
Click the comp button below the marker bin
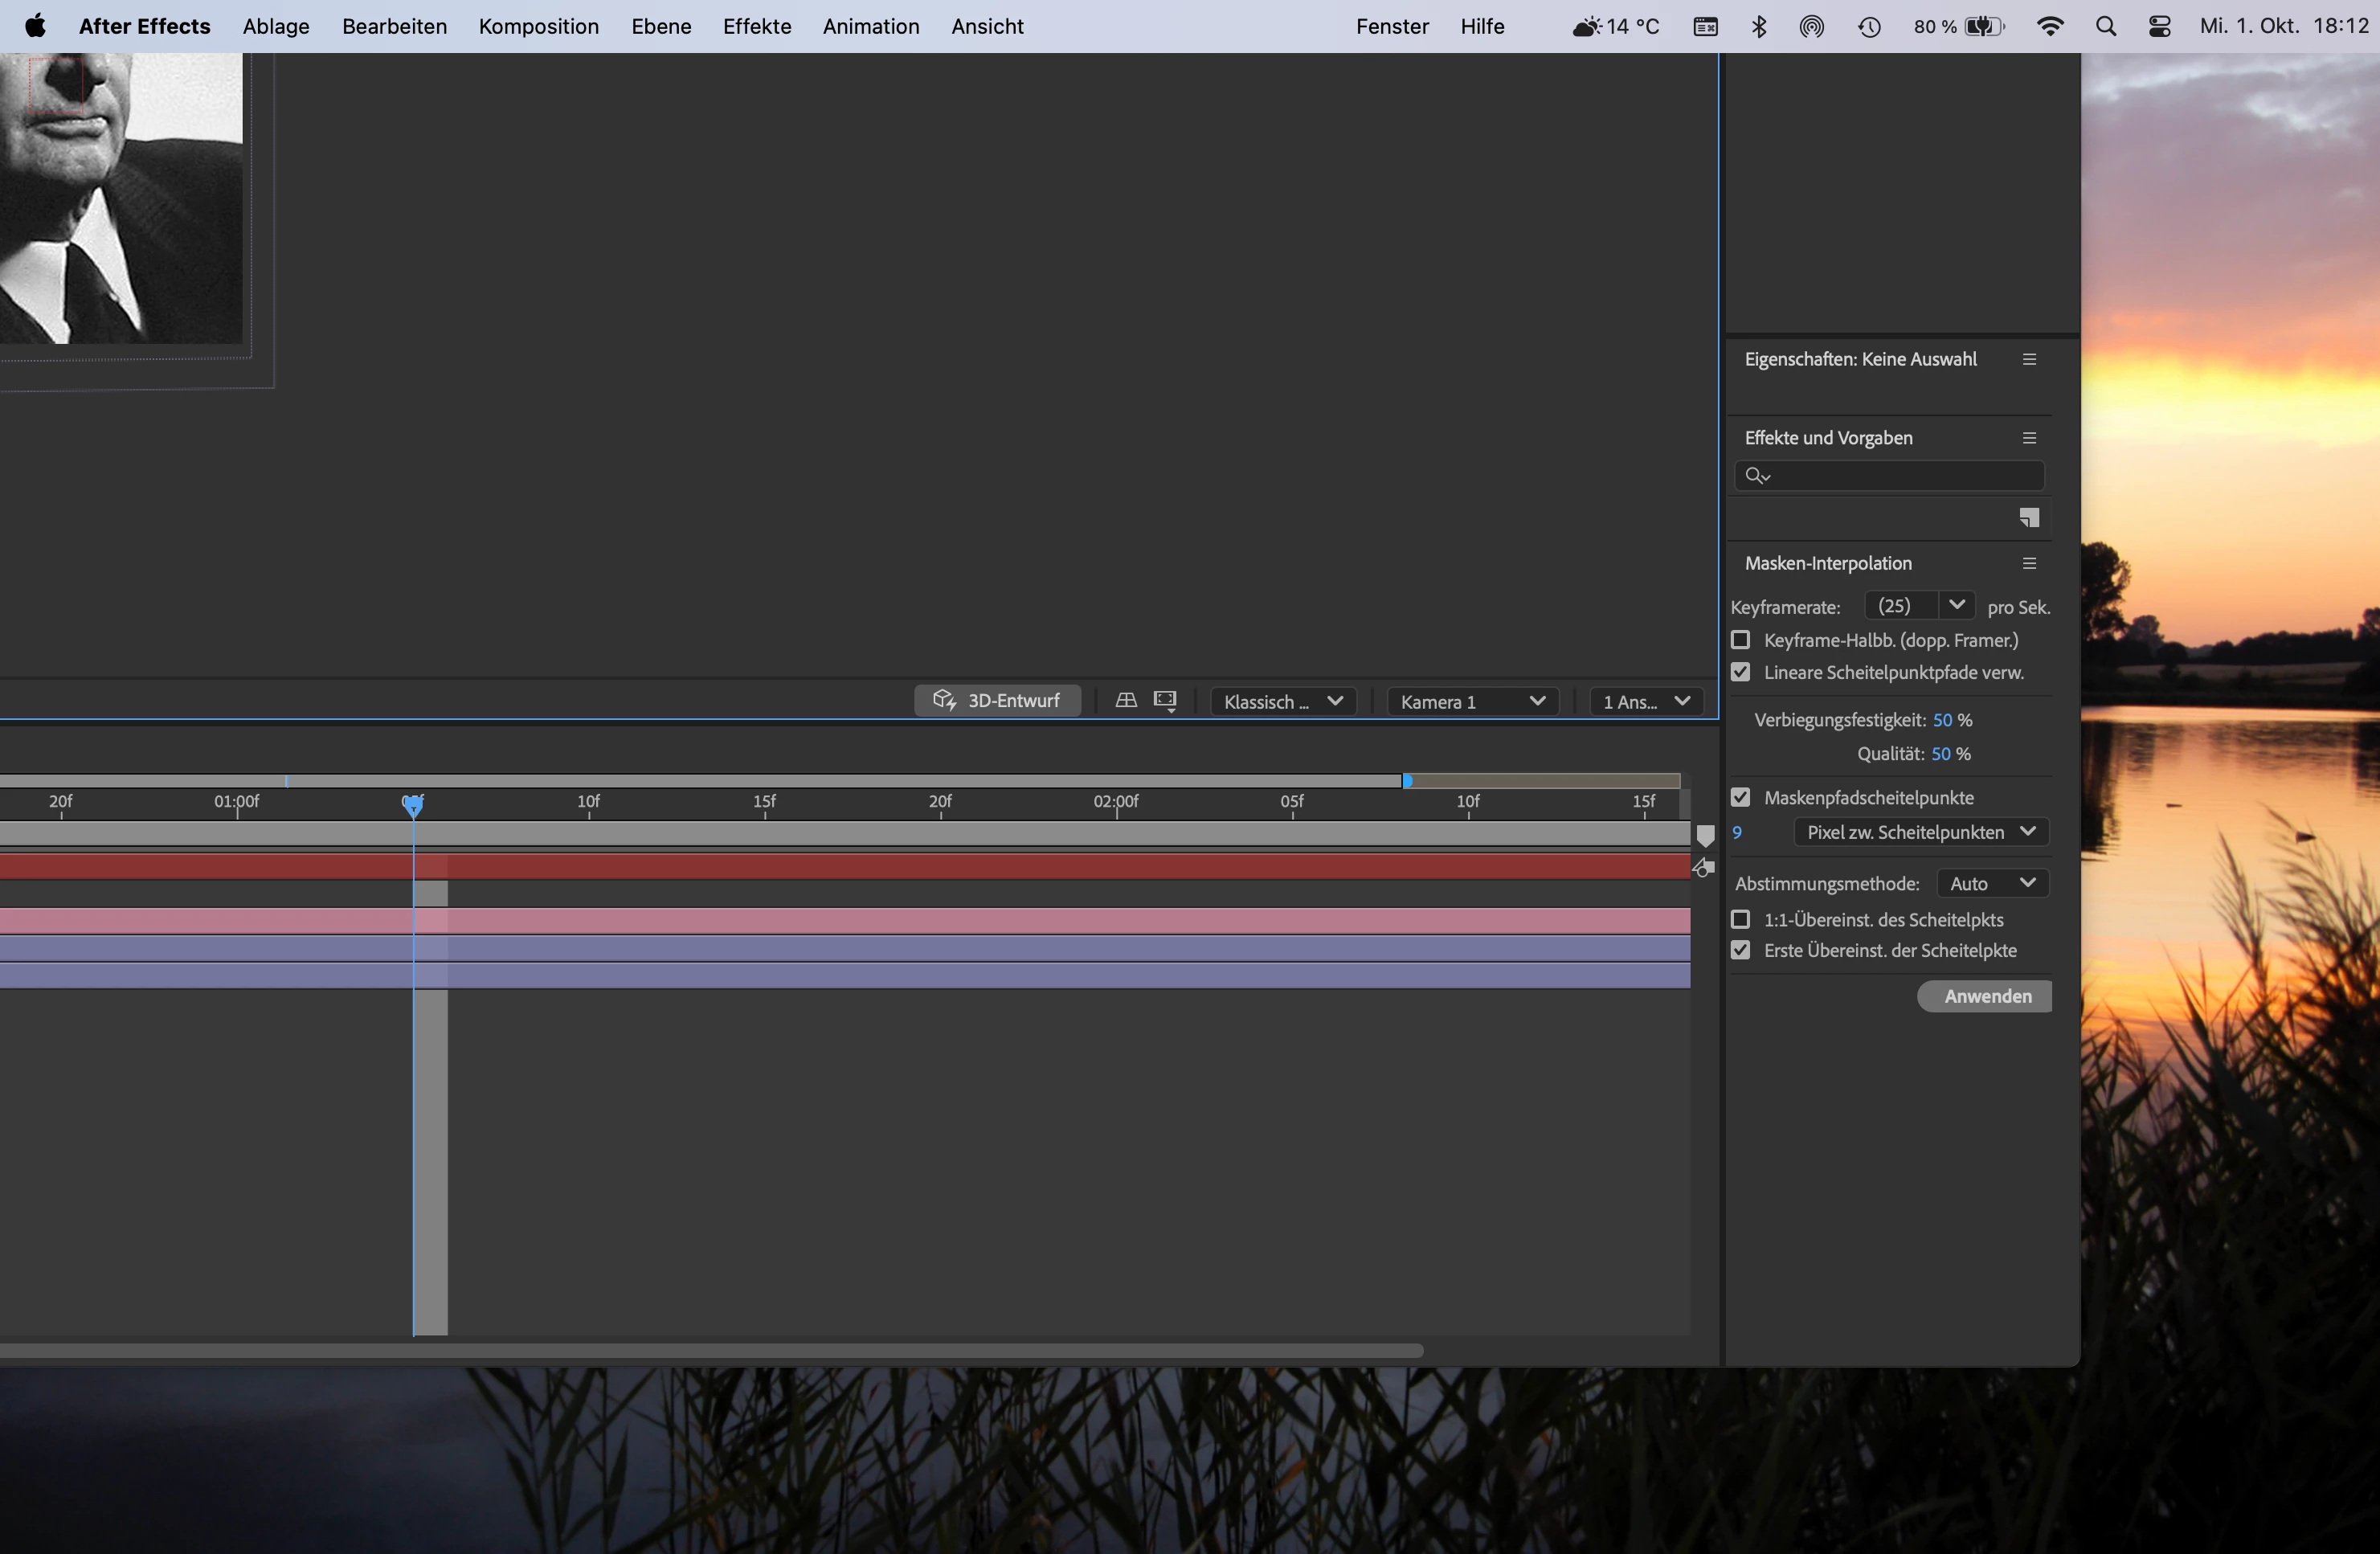1704,868
